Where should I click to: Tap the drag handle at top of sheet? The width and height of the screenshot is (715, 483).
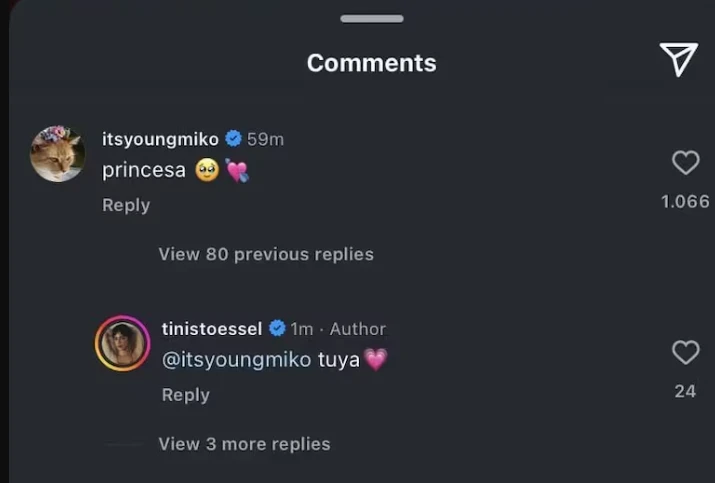click(371, 19)
